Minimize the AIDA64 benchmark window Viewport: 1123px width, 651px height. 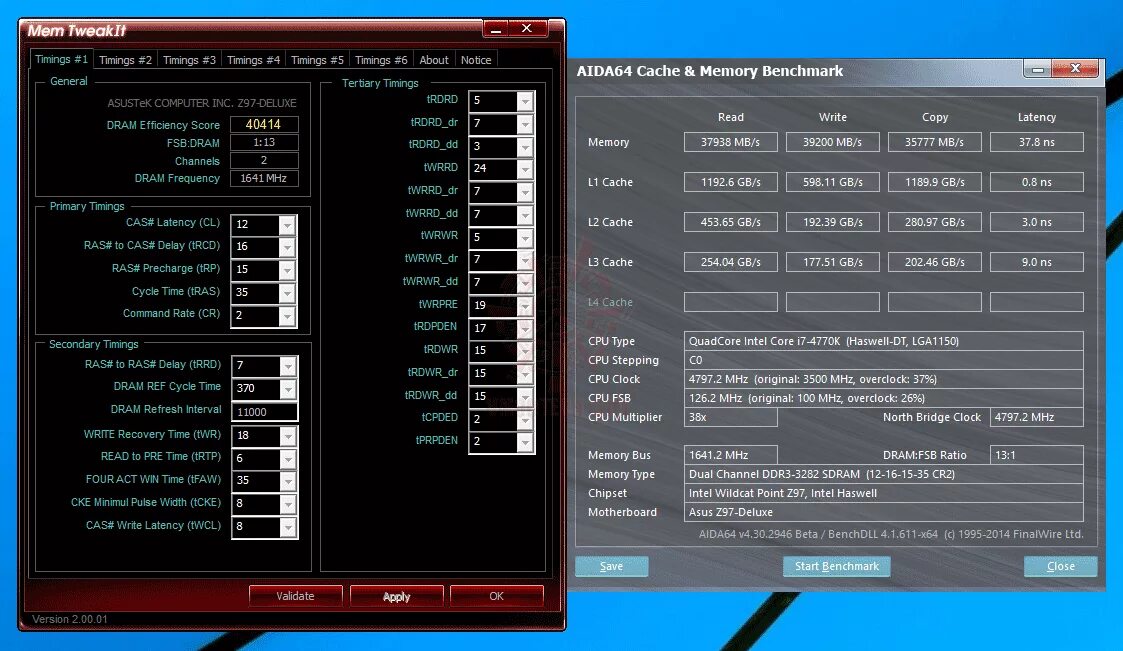[x=1037, y=69]
